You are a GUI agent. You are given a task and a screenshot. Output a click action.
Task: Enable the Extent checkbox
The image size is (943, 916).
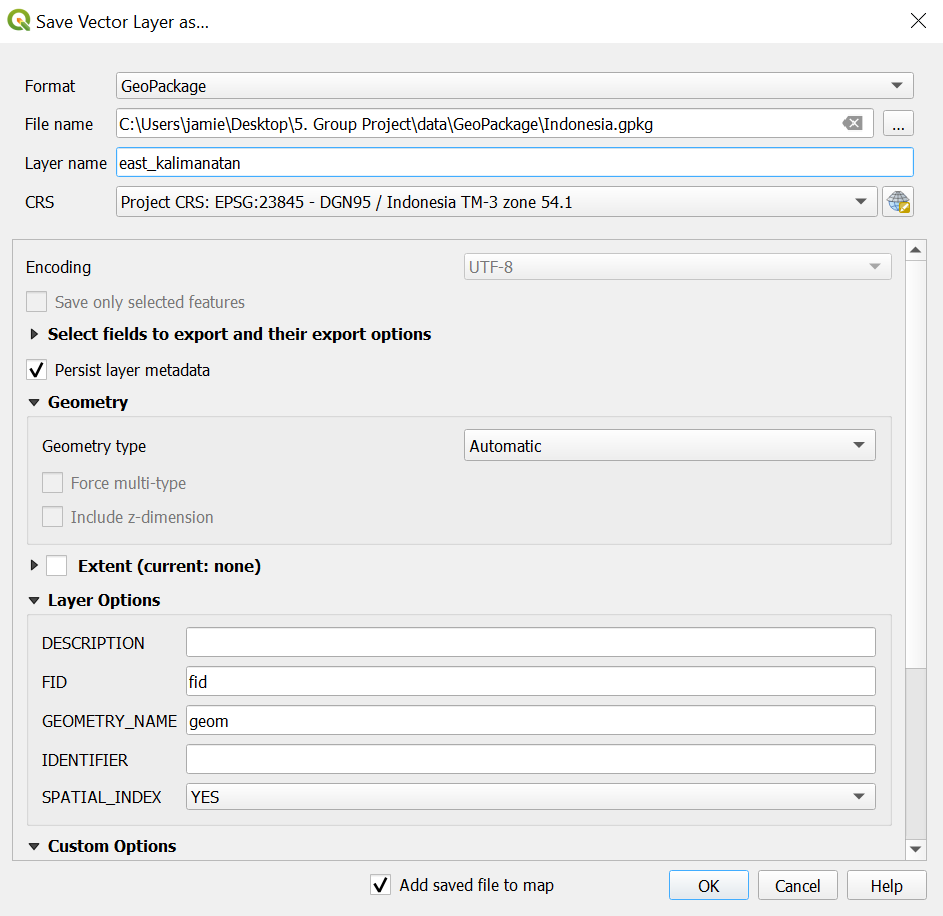[x=57, y=566]
